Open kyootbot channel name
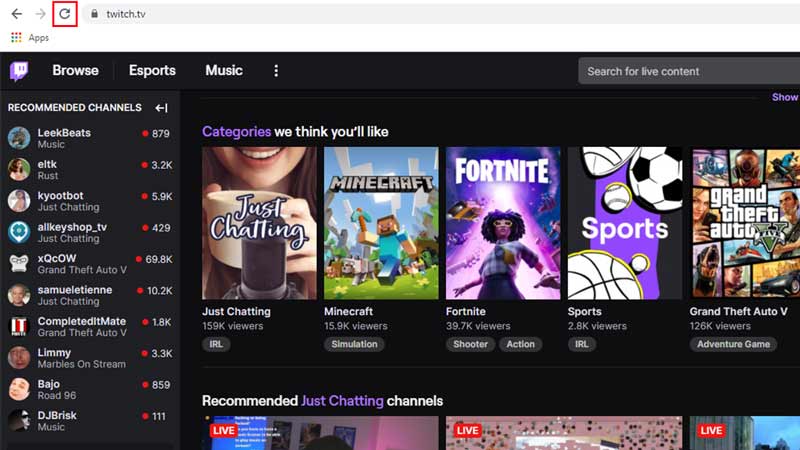This screenshot has width=800, height=450. pos(60,195)
